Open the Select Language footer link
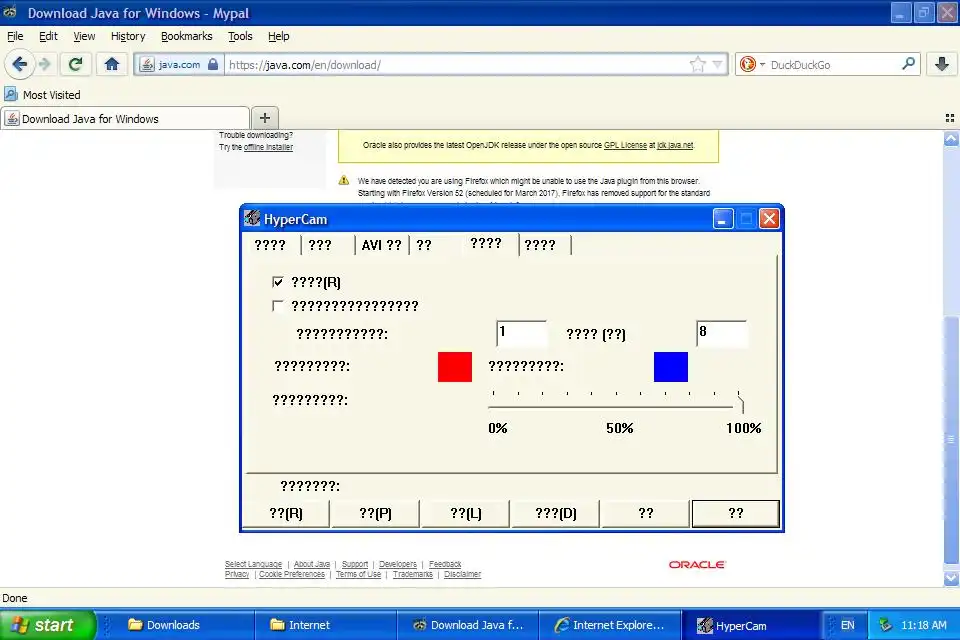Image resolution: width=960 pixels, height=640 pixels. point(253,564)
